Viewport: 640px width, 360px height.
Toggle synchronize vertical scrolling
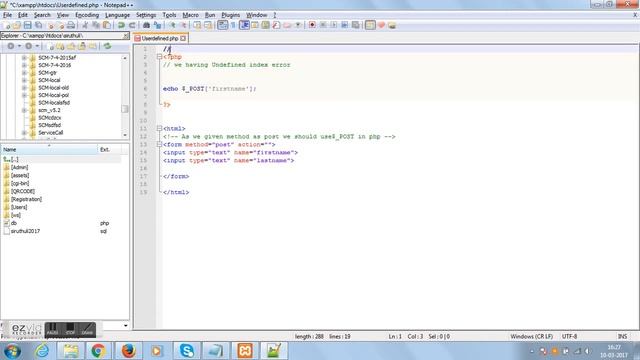coord(197,25)
